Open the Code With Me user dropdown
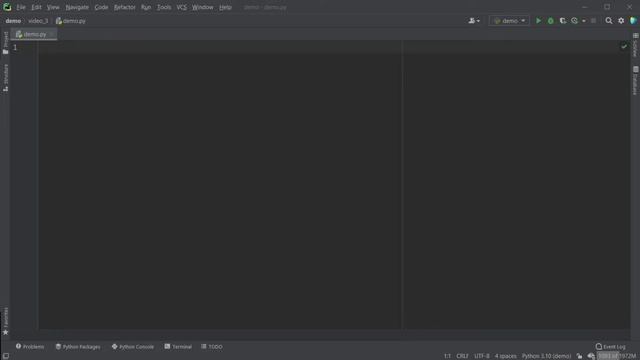The image size is (640, 360). (x=474, y=21)
